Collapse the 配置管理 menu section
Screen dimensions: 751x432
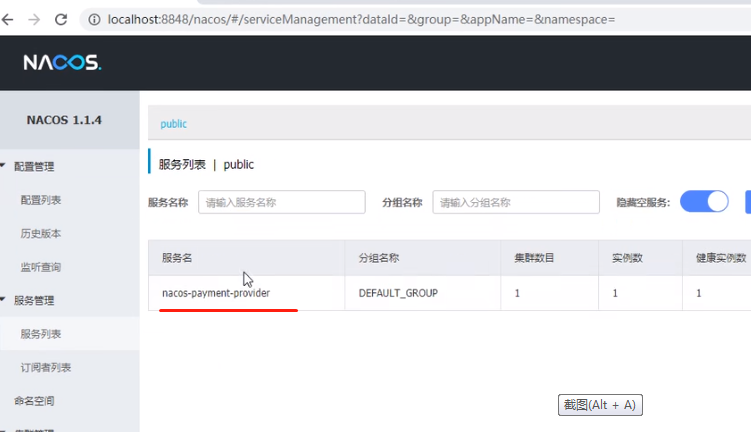[x=34, y=166]
